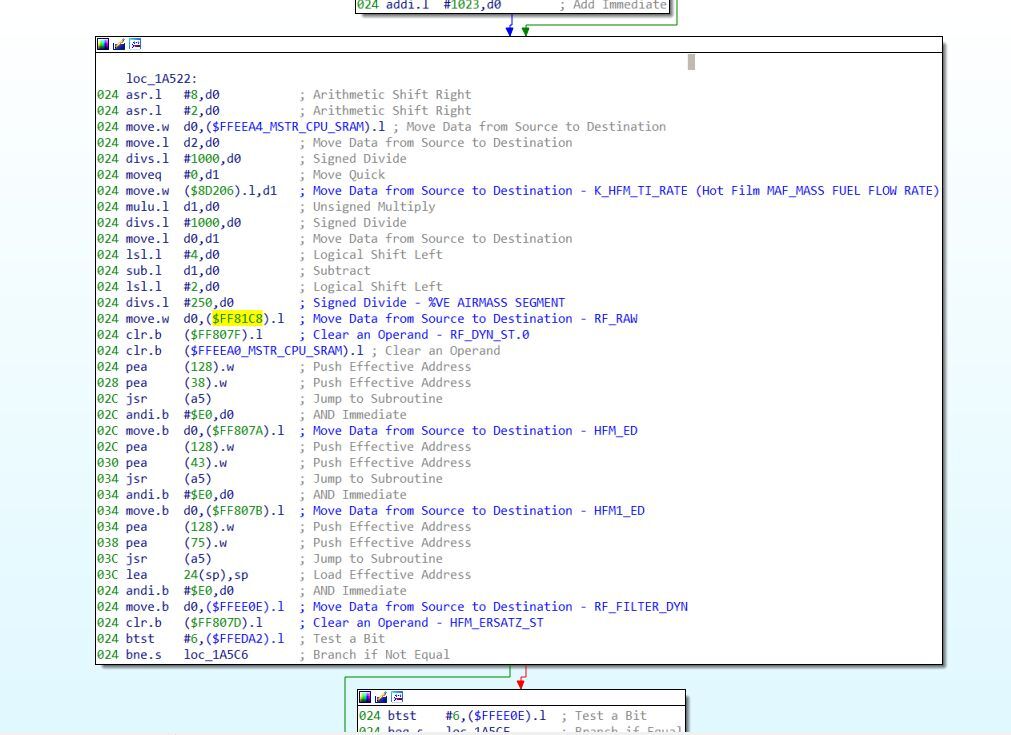This screenshot has width=1011, height=735.
Task: Click the moveq #0,d1 instruction
Action: (x=172, y=175)
